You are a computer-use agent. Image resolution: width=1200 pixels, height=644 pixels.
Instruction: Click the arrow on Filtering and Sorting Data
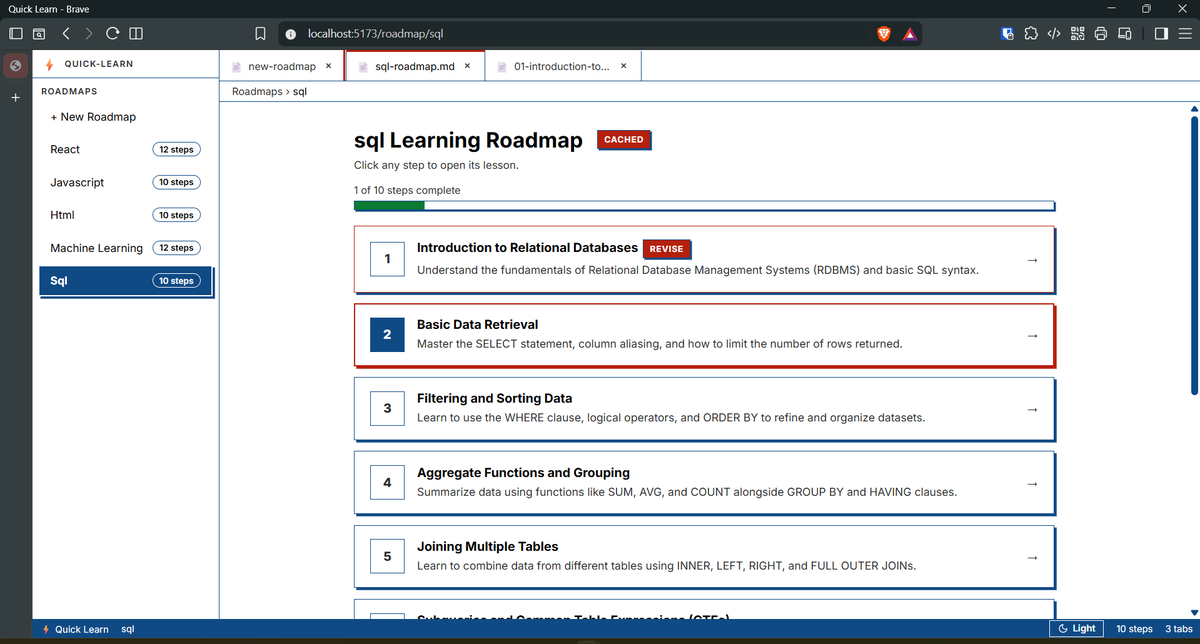[1032, 409]
